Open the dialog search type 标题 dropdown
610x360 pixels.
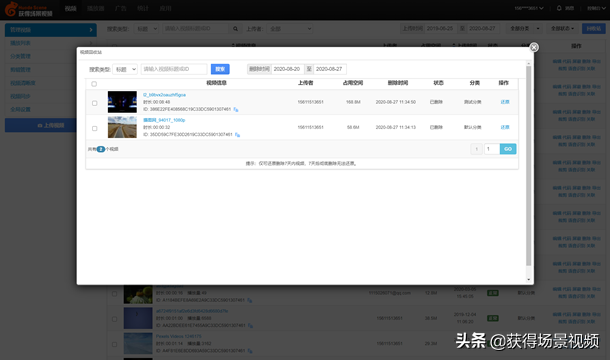tap(125, 69)
